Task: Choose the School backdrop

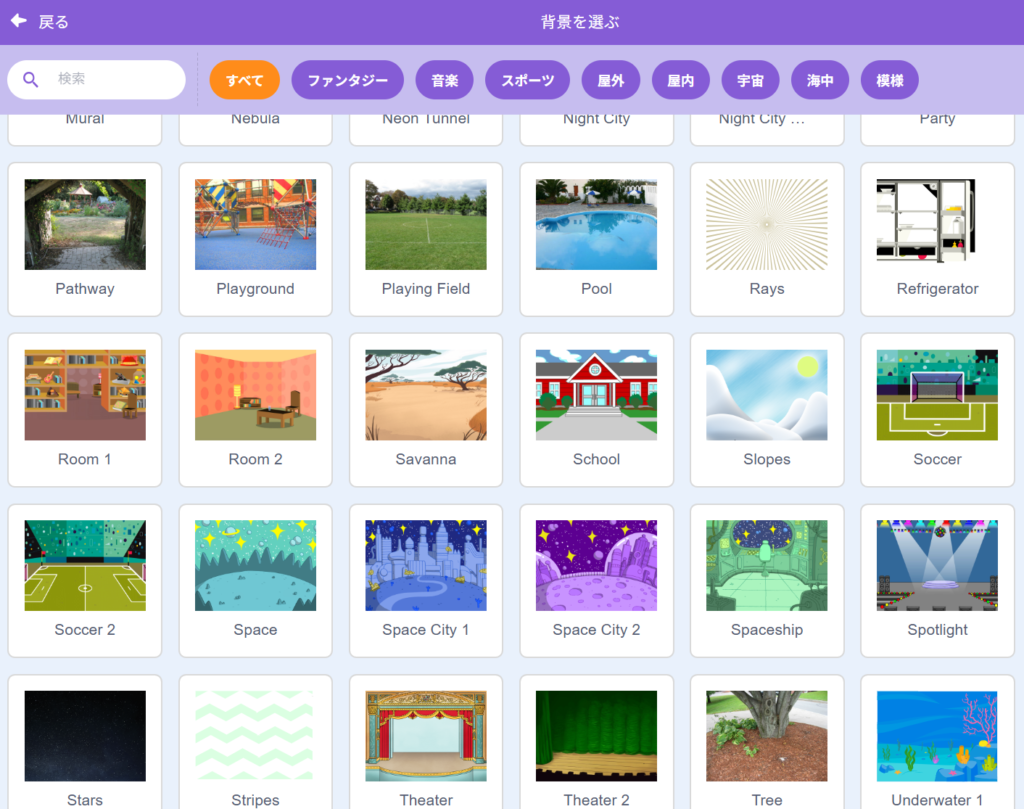Action: (x=596, y=396)
